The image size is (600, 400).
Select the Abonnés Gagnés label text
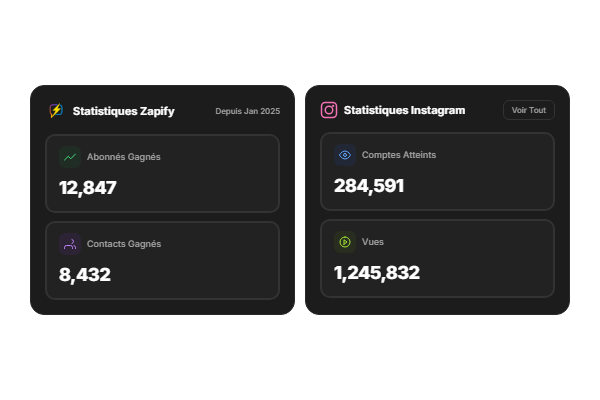[124, 157]
